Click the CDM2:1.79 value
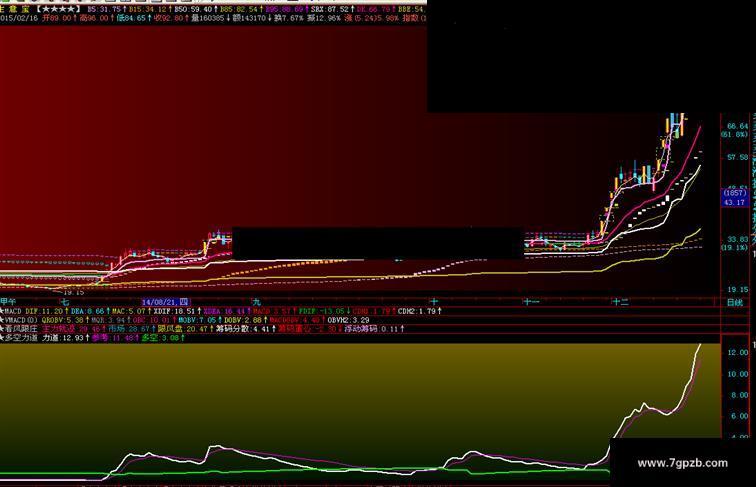756x487 pixels. click(x=417, y=311)
